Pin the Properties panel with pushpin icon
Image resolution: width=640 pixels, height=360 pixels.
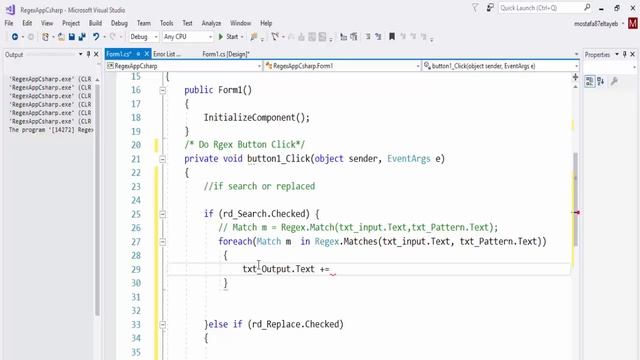pos(624,54)
